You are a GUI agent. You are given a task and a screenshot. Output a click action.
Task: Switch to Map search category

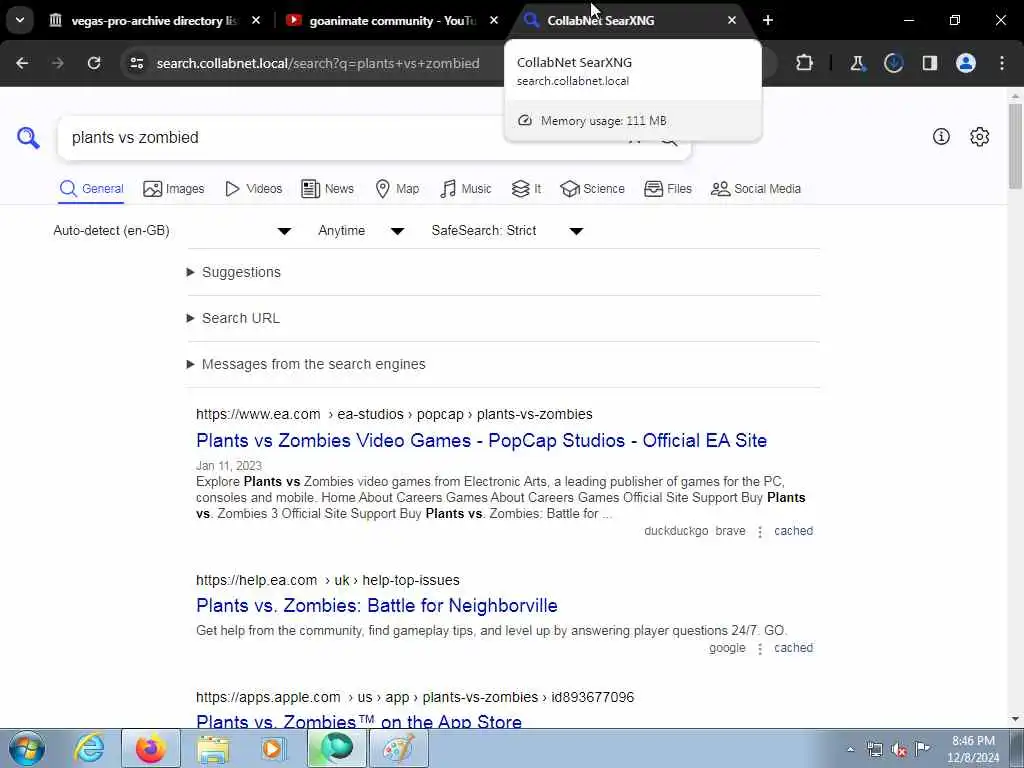[397, 189]
